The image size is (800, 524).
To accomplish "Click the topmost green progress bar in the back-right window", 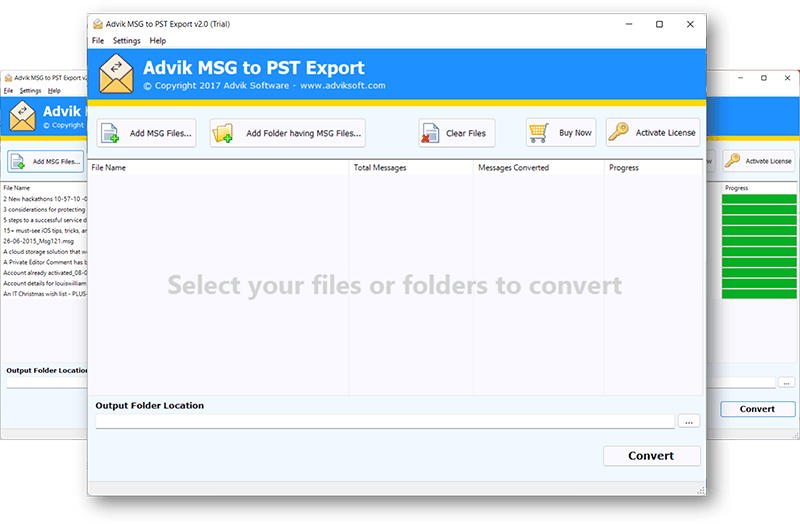I will (759, 199).
